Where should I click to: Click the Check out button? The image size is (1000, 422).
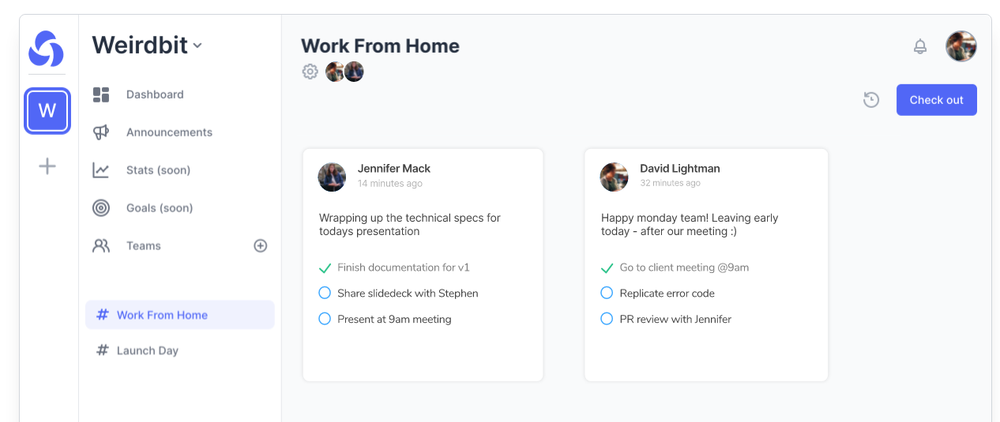pos(936,100)
